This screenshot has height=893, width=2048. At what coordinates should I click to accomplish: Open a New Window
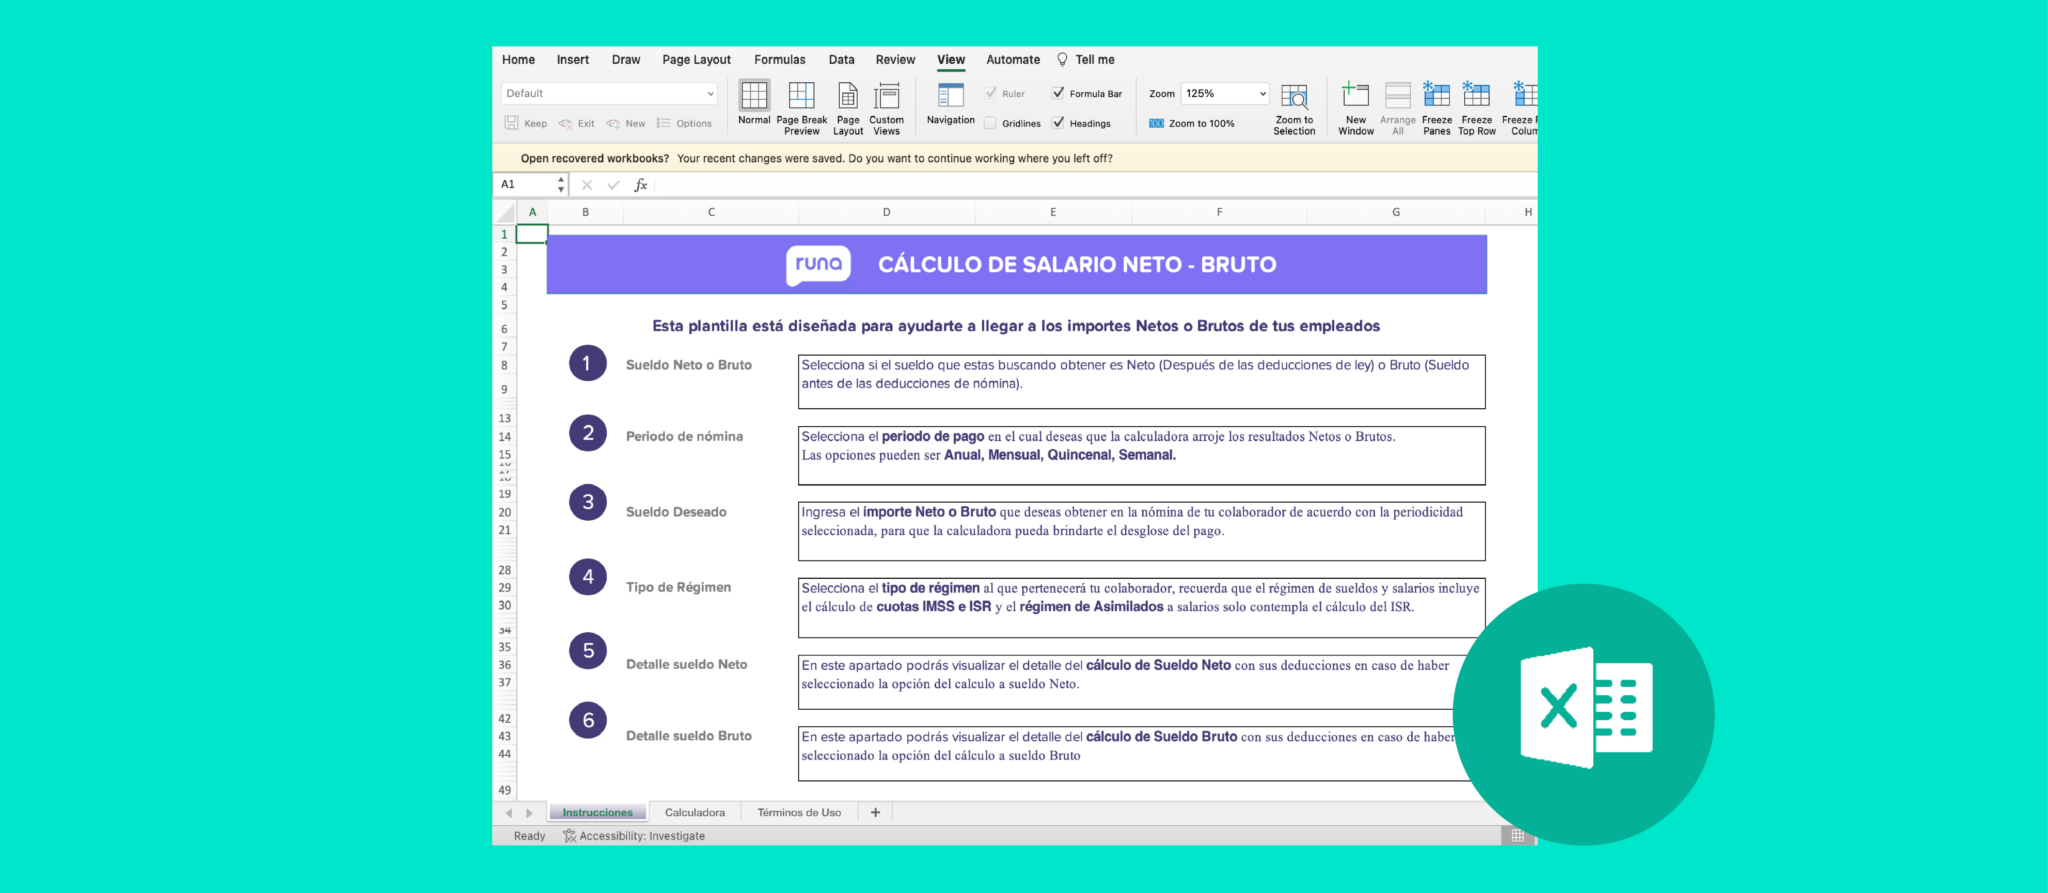tap(1355, 96)
